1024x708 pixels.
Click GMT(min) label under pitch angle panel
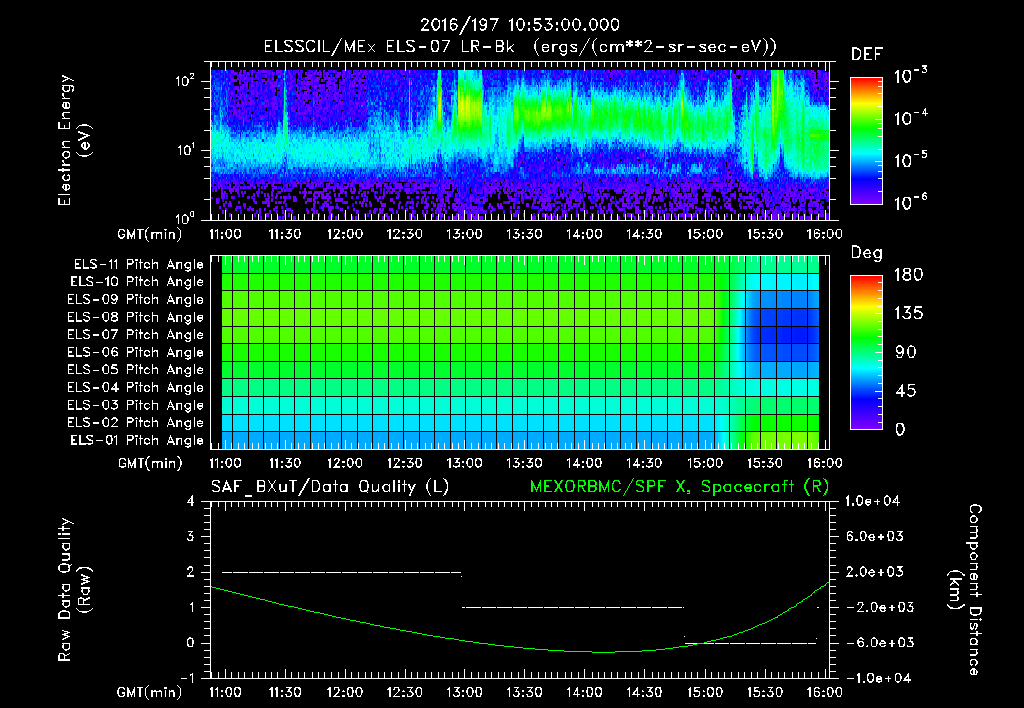[150, 464]
